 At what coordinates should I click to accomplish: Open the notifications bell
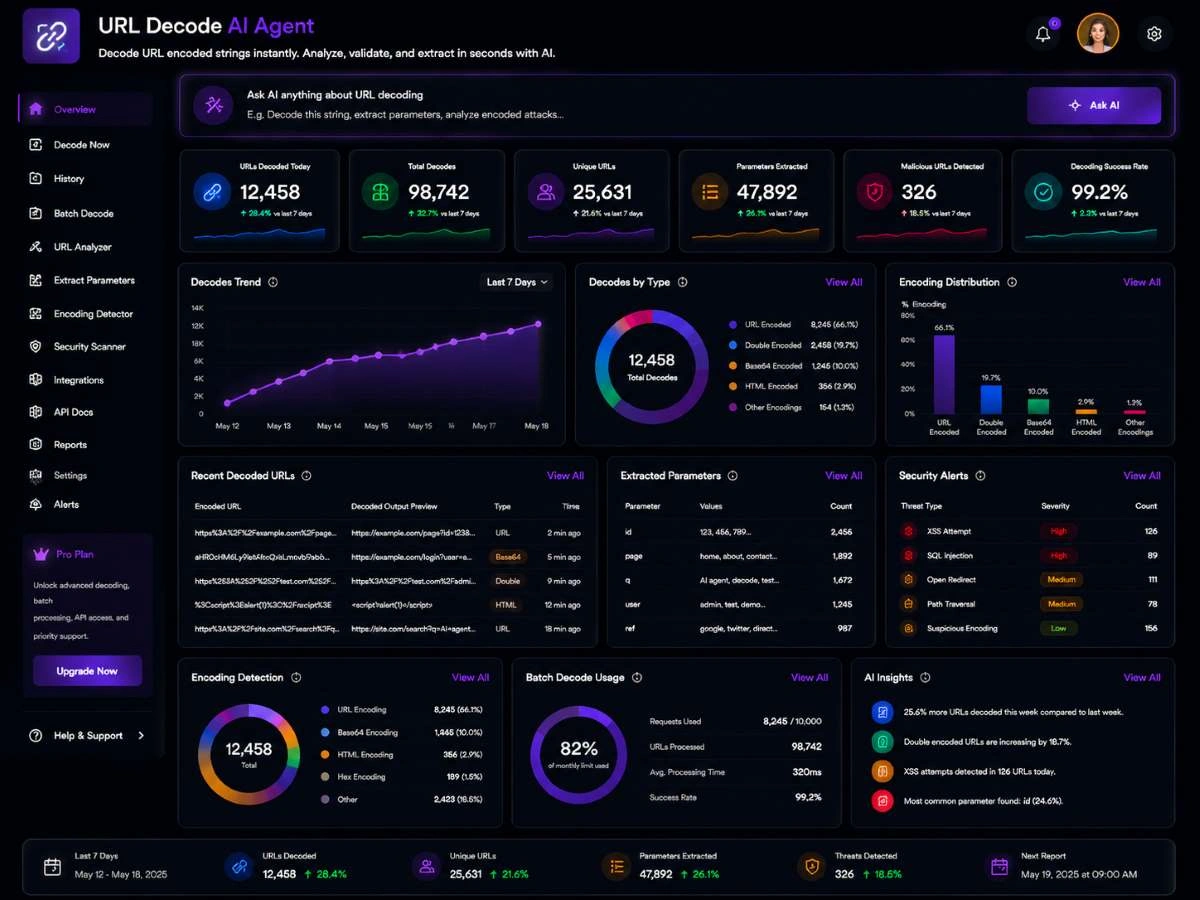(1043, 34)
